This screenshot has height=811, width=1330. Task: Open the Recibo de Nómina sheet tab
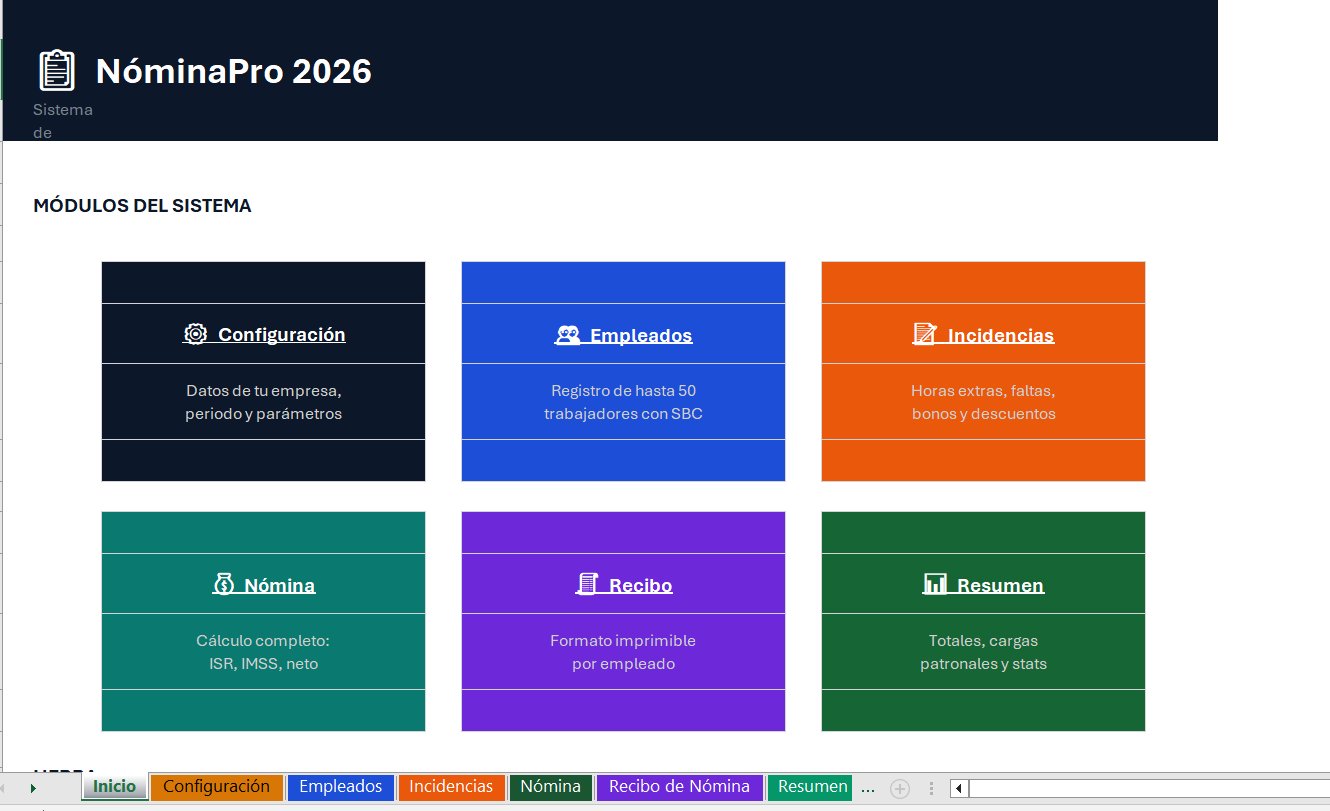click(680, 787)
